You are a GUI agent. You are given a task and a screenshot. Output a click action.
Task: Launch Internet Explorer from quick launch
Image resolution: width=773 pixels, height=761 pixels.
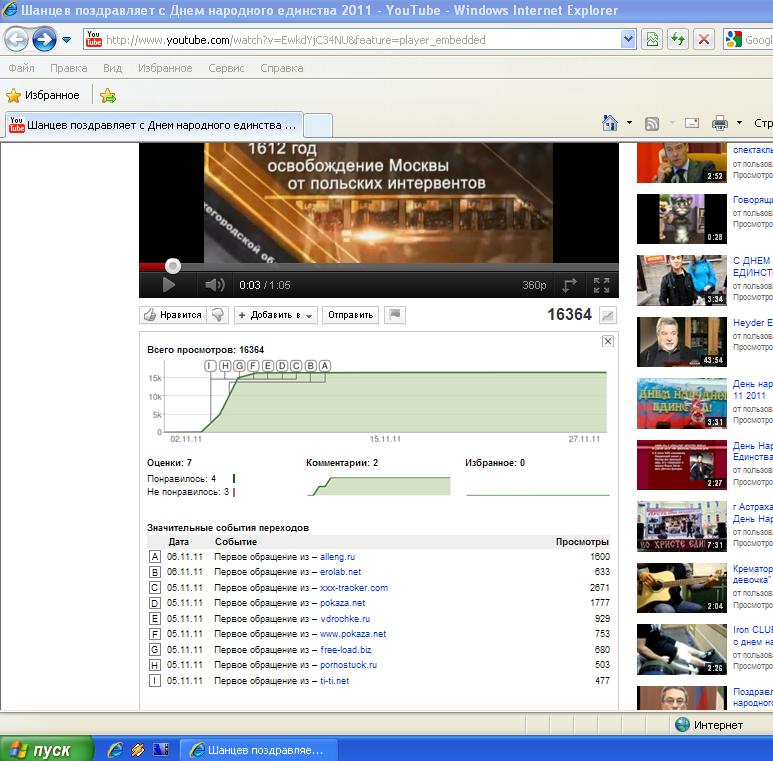pyautogui.click(x=115, y=750)
